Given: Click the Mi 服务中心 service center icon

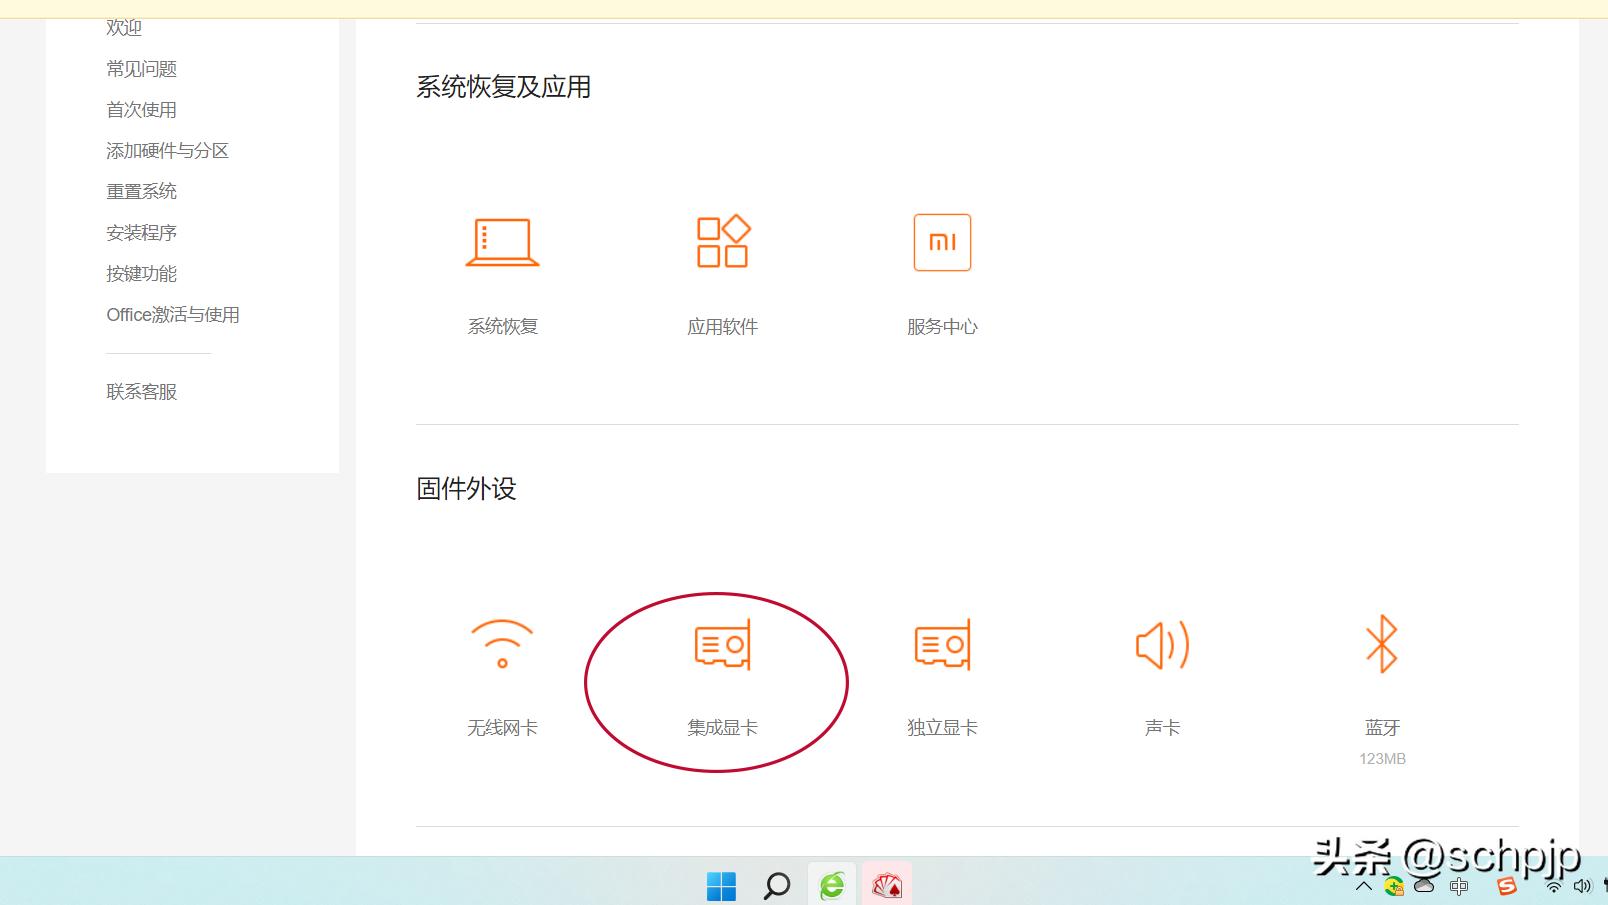Looking at the screenshot, I should point(941,241).
